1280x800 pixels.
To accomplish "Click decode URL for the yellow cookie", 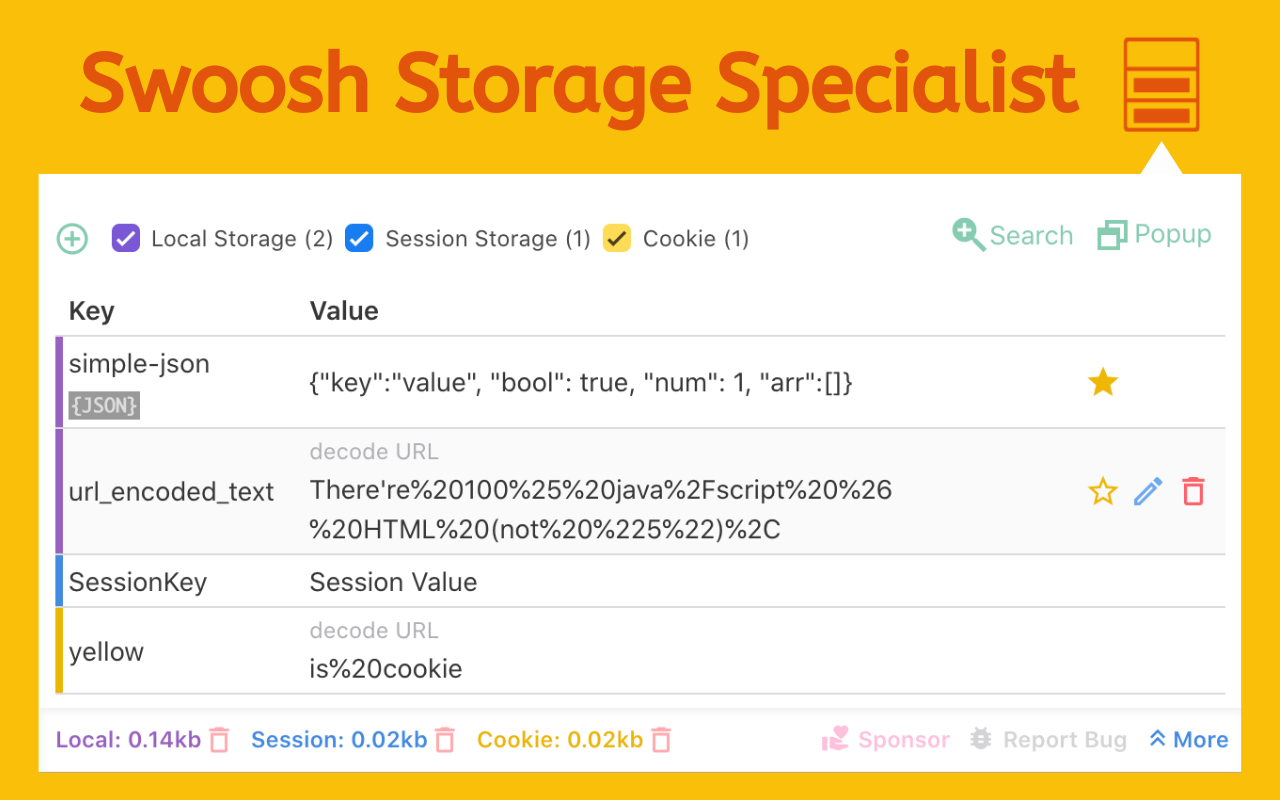I will tap(374, 630).
